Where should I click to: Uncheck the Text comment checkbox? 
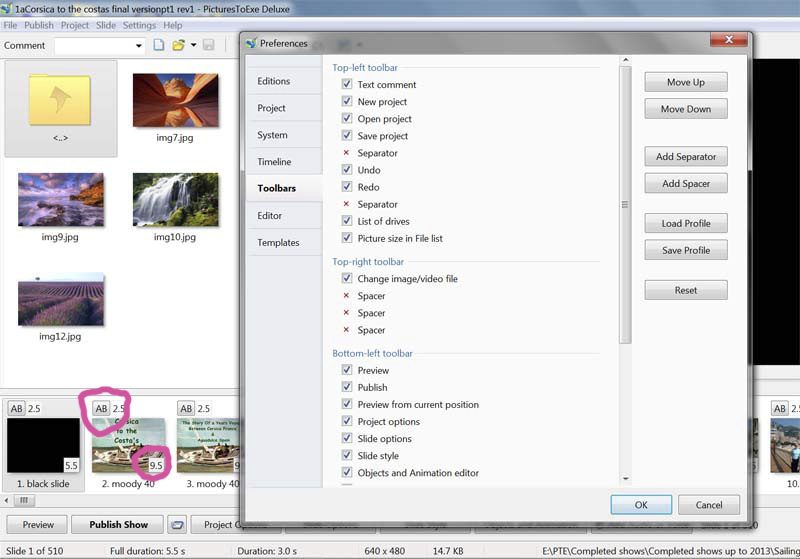[x=347, y=85]
